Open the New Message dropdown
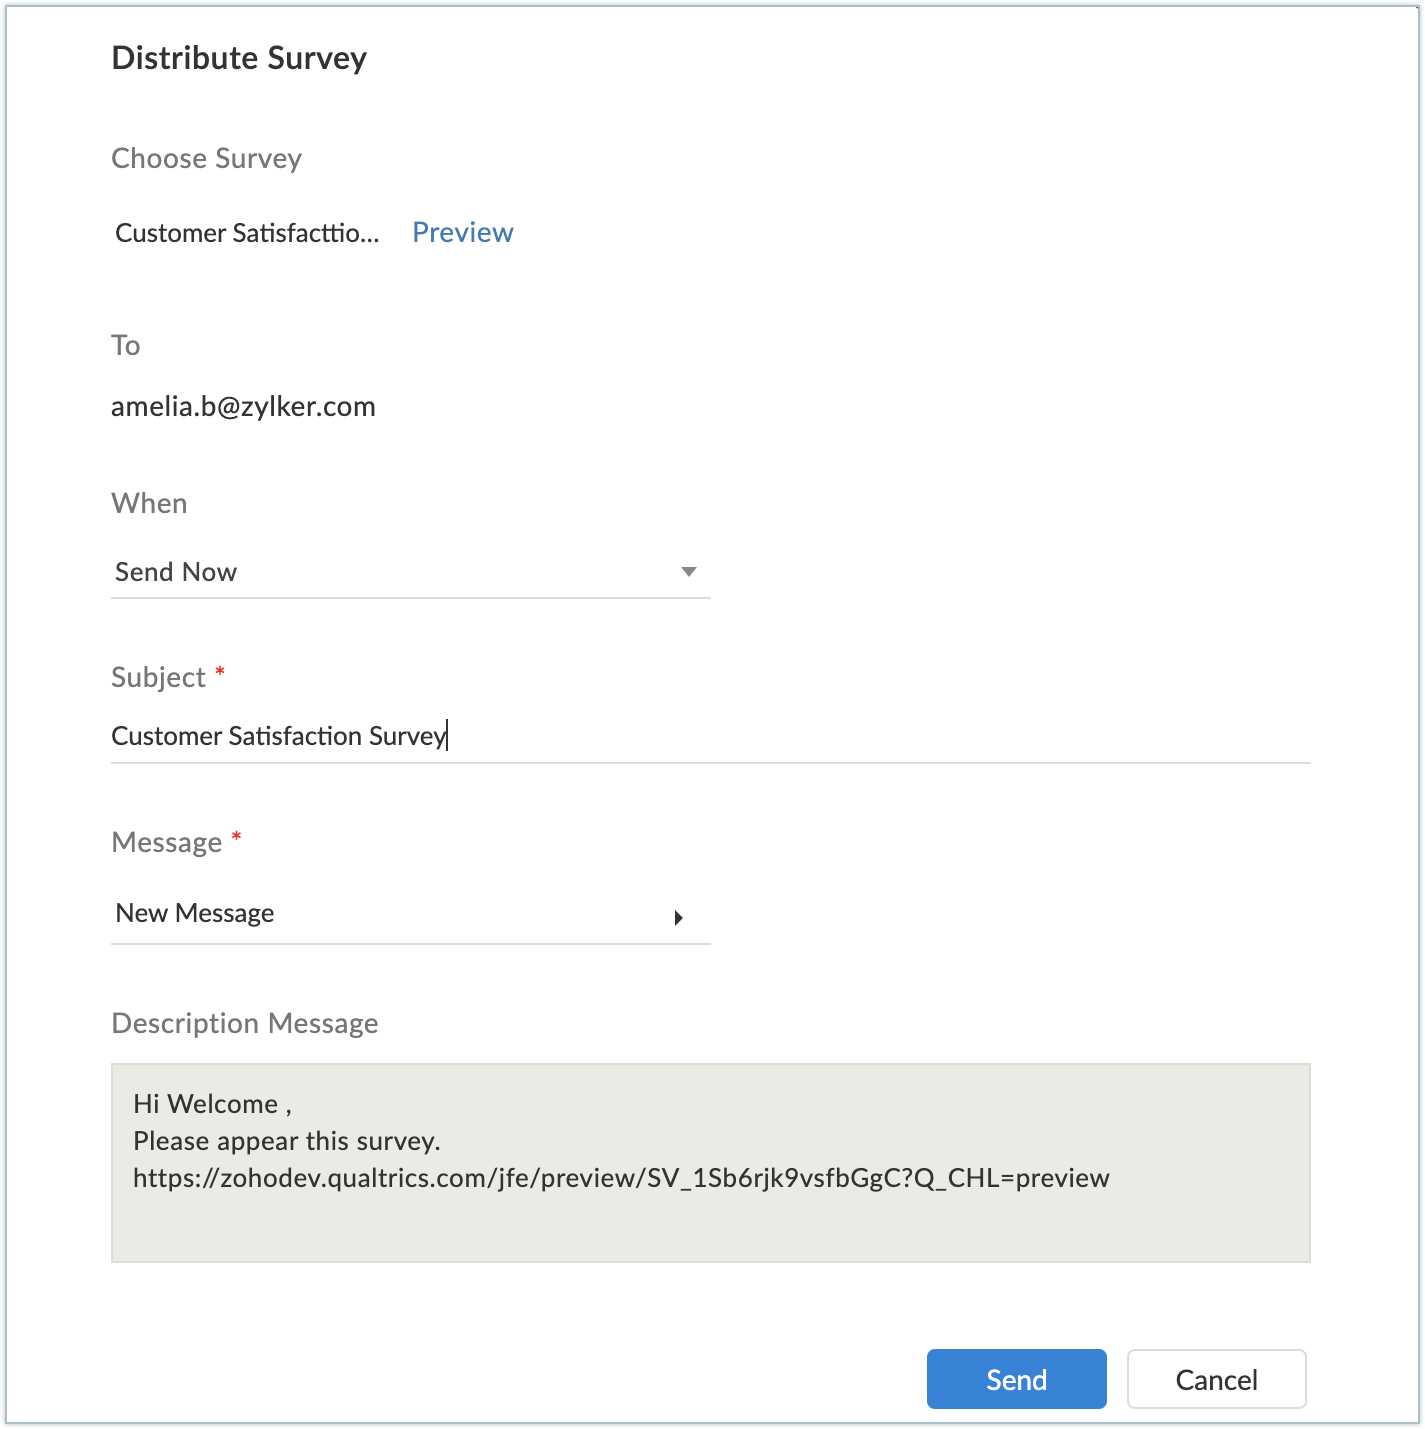 tap(410, 914)
